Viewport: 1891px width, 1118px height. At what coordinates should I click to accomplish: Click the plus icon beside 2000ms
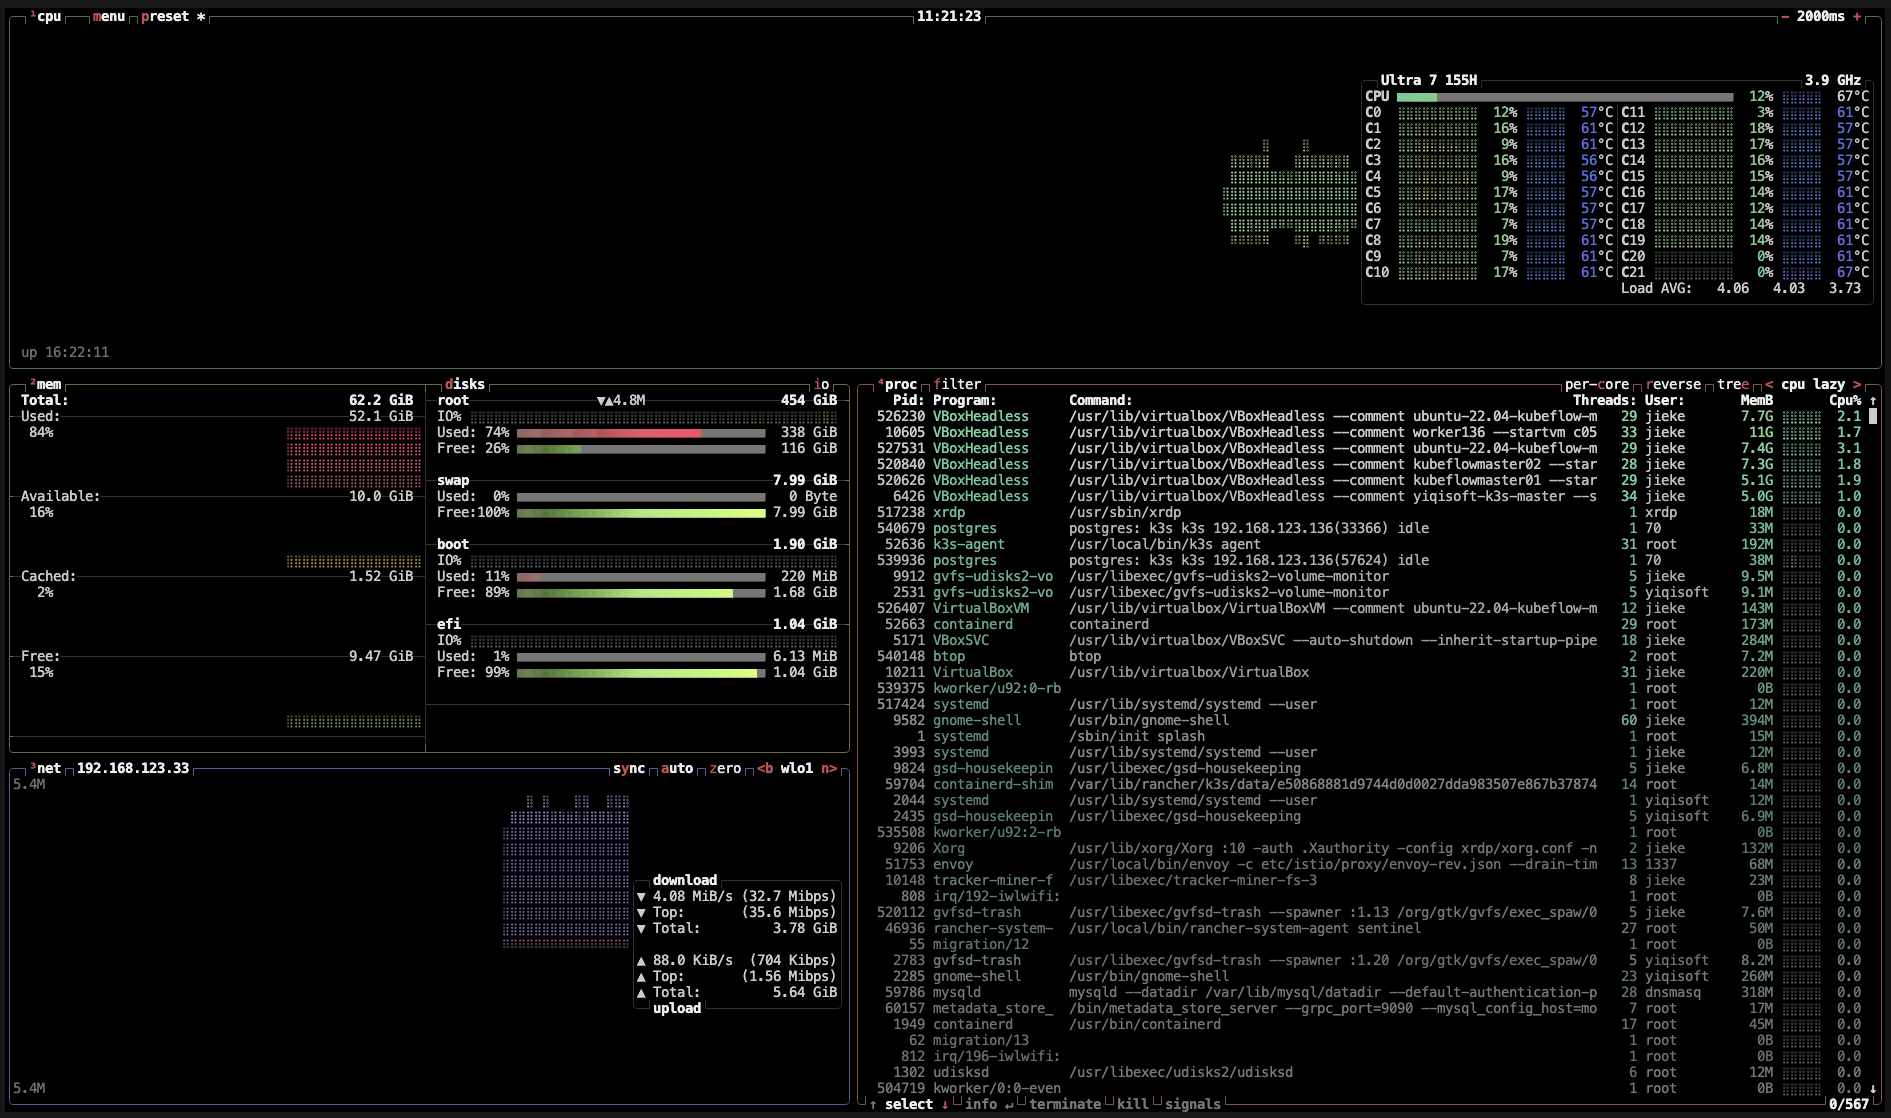pyautogui.click(x=1857, y=16)
